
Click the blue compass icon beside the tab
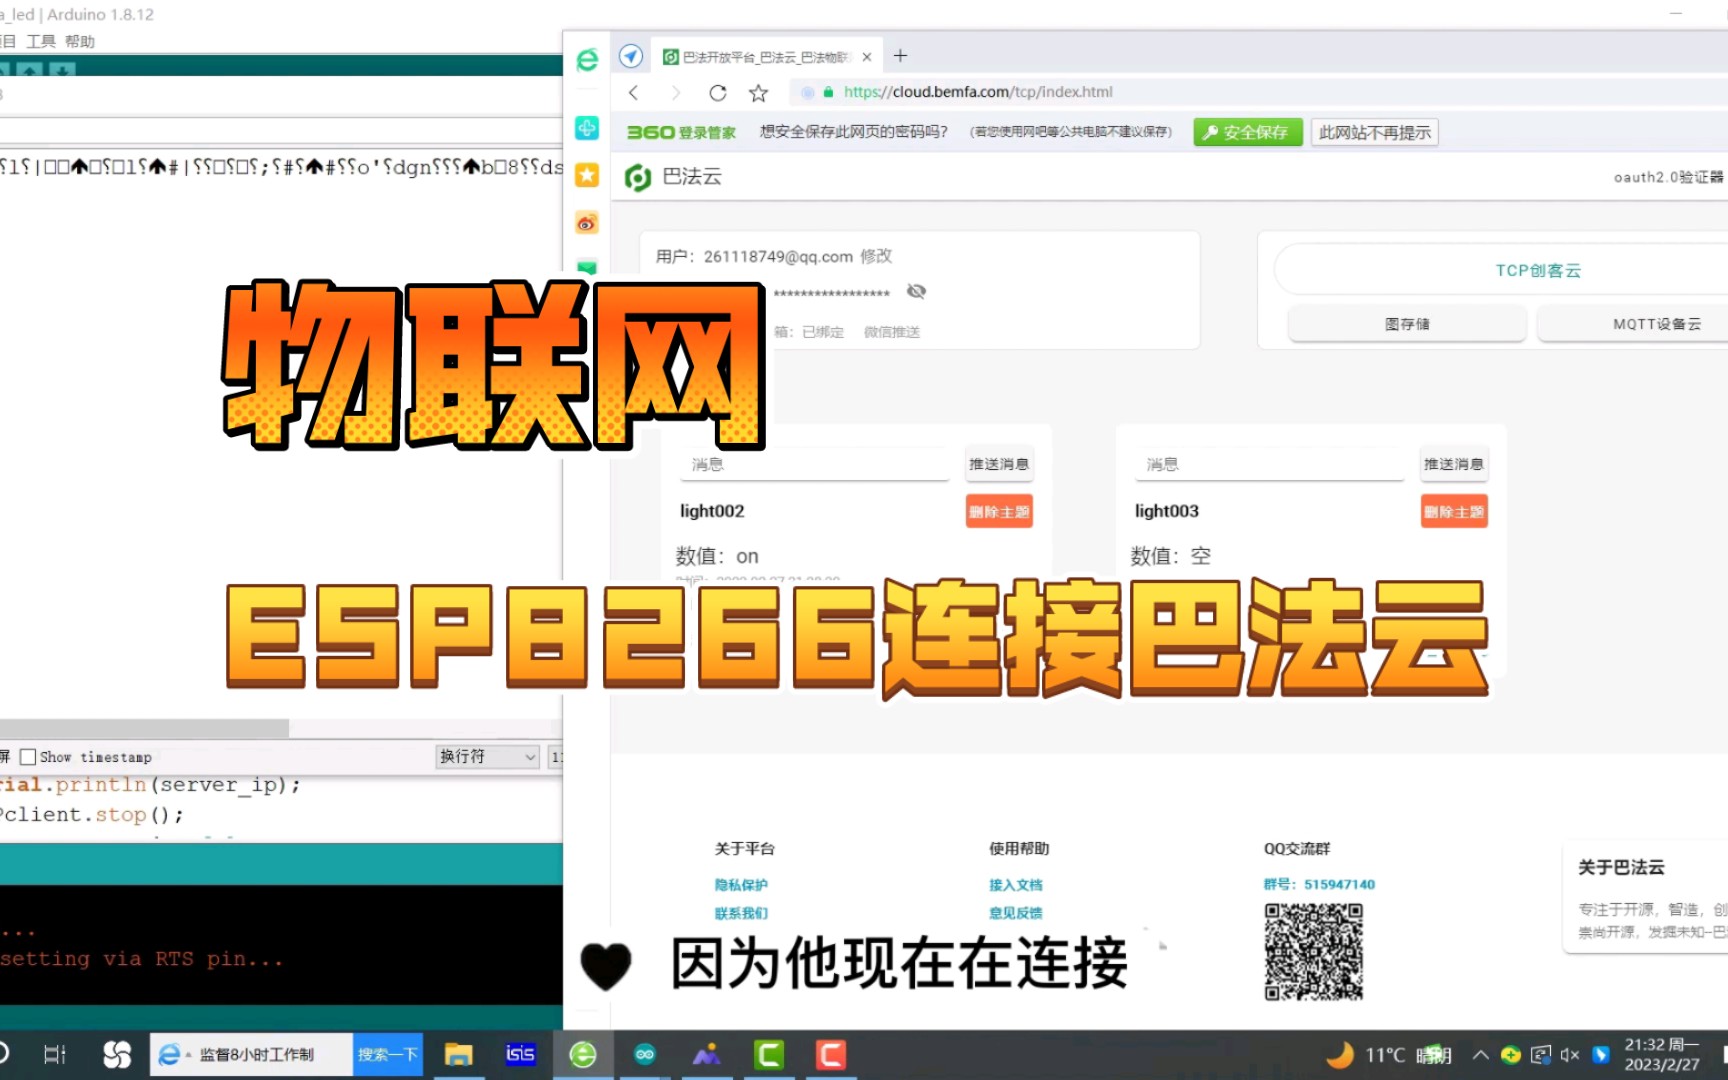pos(630,56)
